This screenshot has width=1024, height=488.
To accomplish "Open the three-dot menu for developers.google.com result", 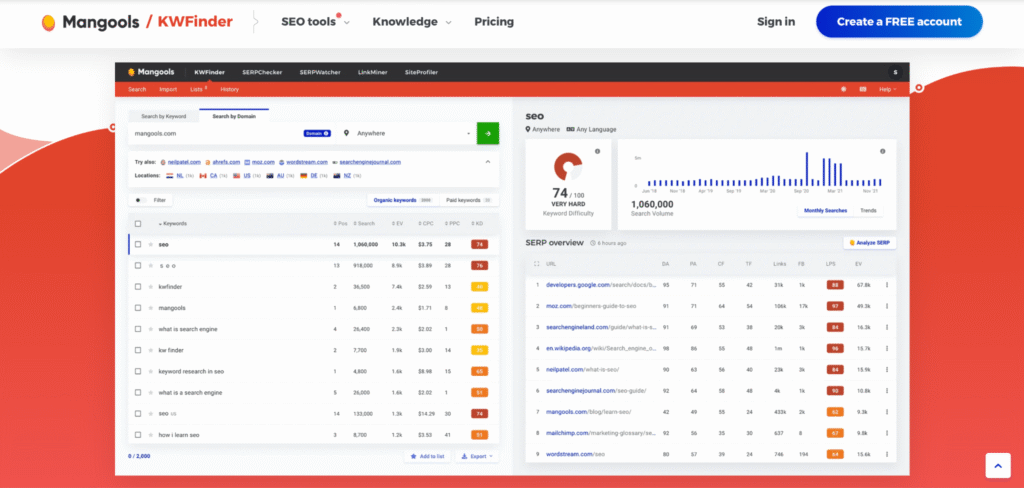I will tap(887, 285).
